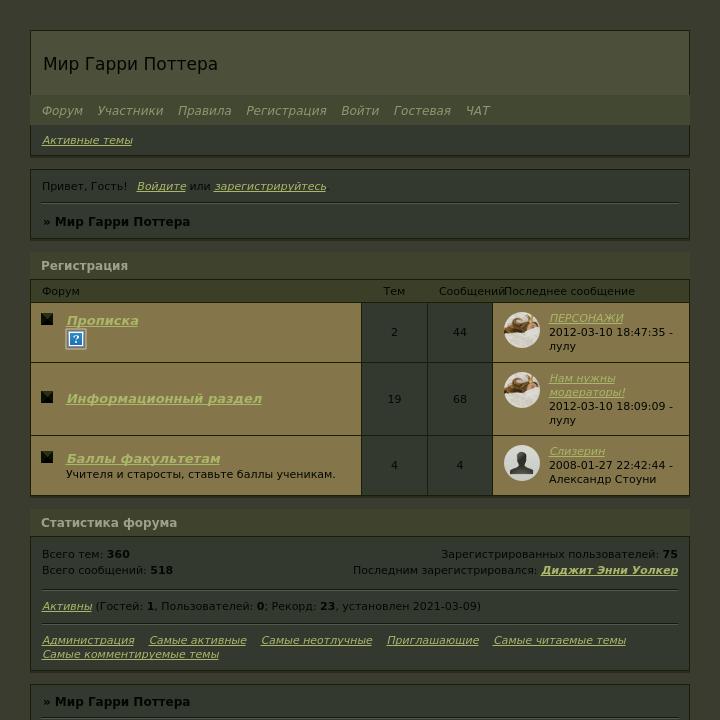
Task: Open the Приглашающие link
Action: [433, 640]
